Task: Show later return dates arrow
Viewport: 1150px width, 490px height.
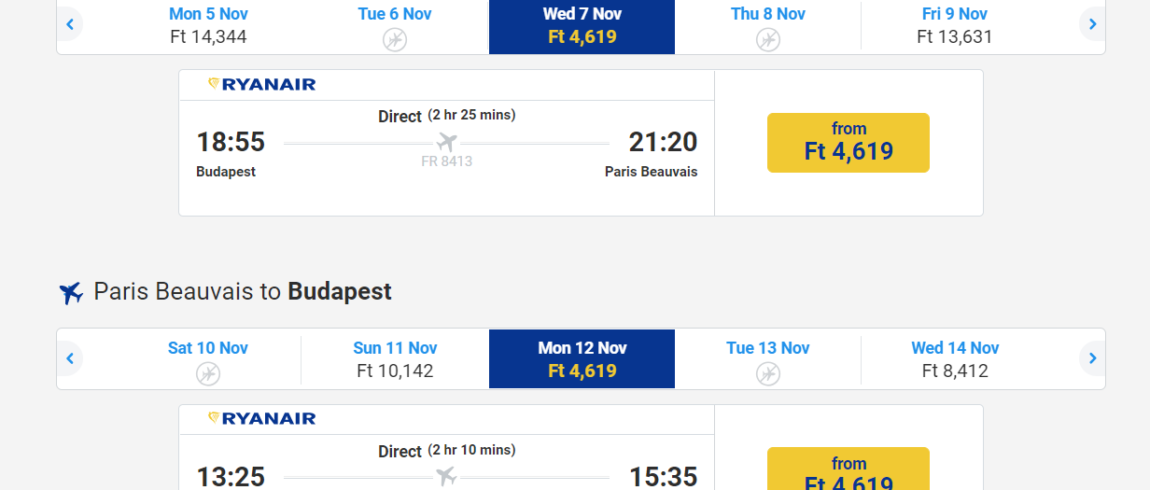Action: 1092,359
